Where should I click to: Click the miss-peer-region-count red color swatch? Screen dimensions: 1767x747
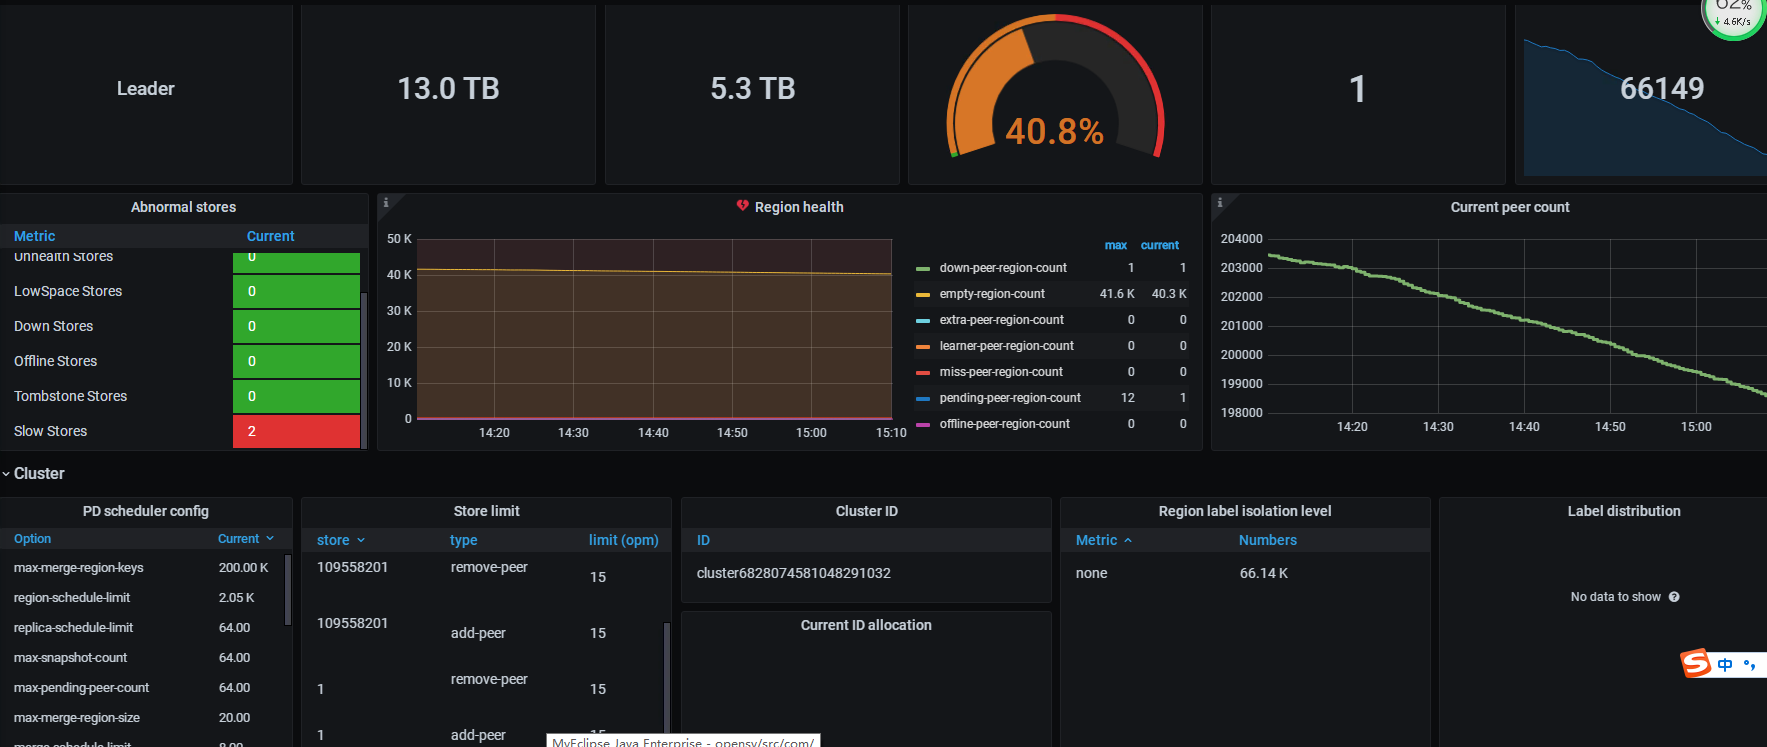click(x=923, y=373)
